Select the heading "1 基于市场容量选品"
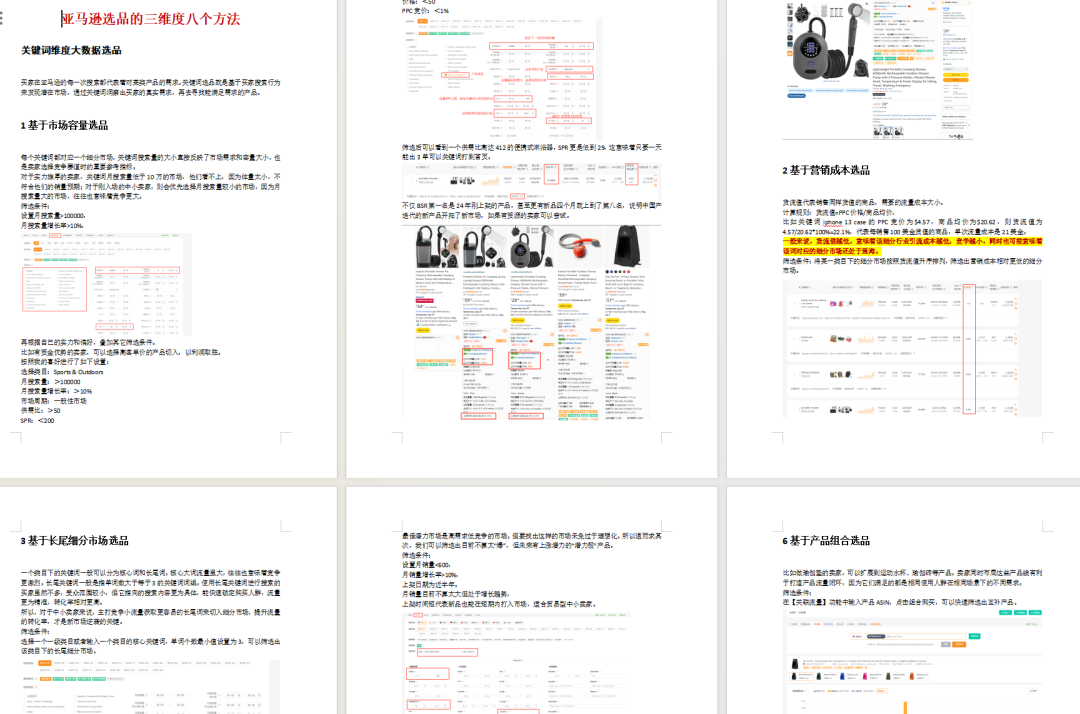The width and height of the screenshot is (1080, 714). point(64,125)
